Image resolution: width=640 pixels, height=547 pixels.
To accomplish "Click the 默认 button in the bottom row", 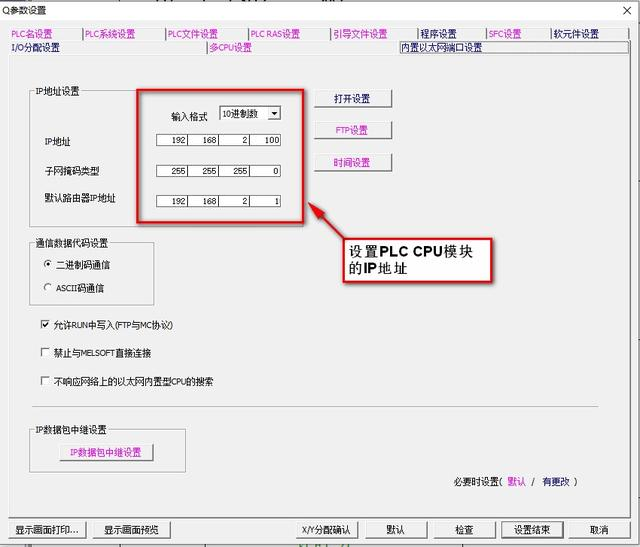I will tap(396, 530).
